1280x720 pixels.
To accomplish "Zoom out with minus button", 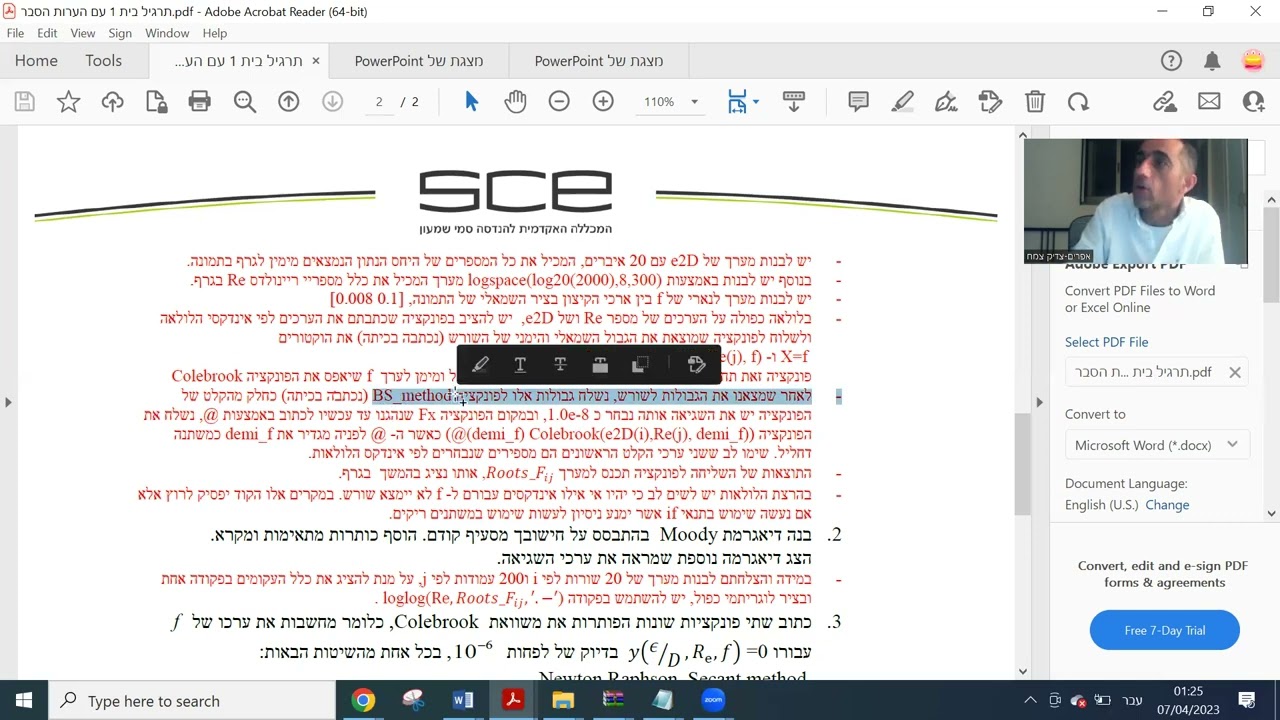I will pos(559,101).
